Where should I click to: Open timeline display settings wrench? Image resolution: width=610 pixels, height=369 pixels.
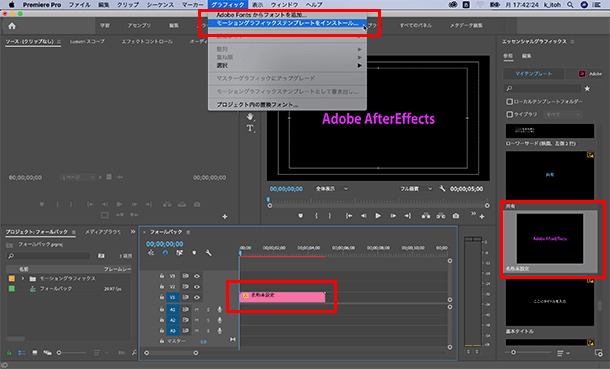pos(209,253)
